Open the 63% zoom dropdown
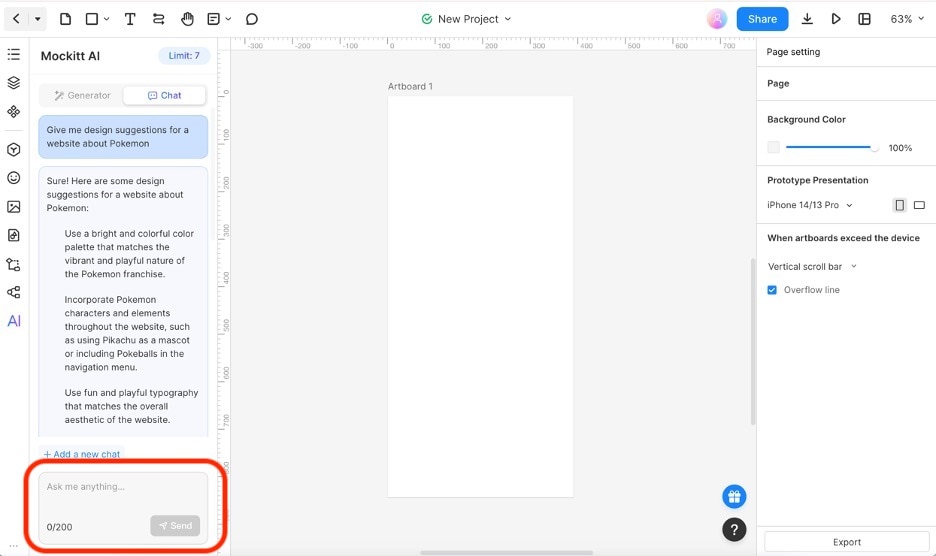Image resolution: width=936 pixels, height=556 pixels. (907, 19)
